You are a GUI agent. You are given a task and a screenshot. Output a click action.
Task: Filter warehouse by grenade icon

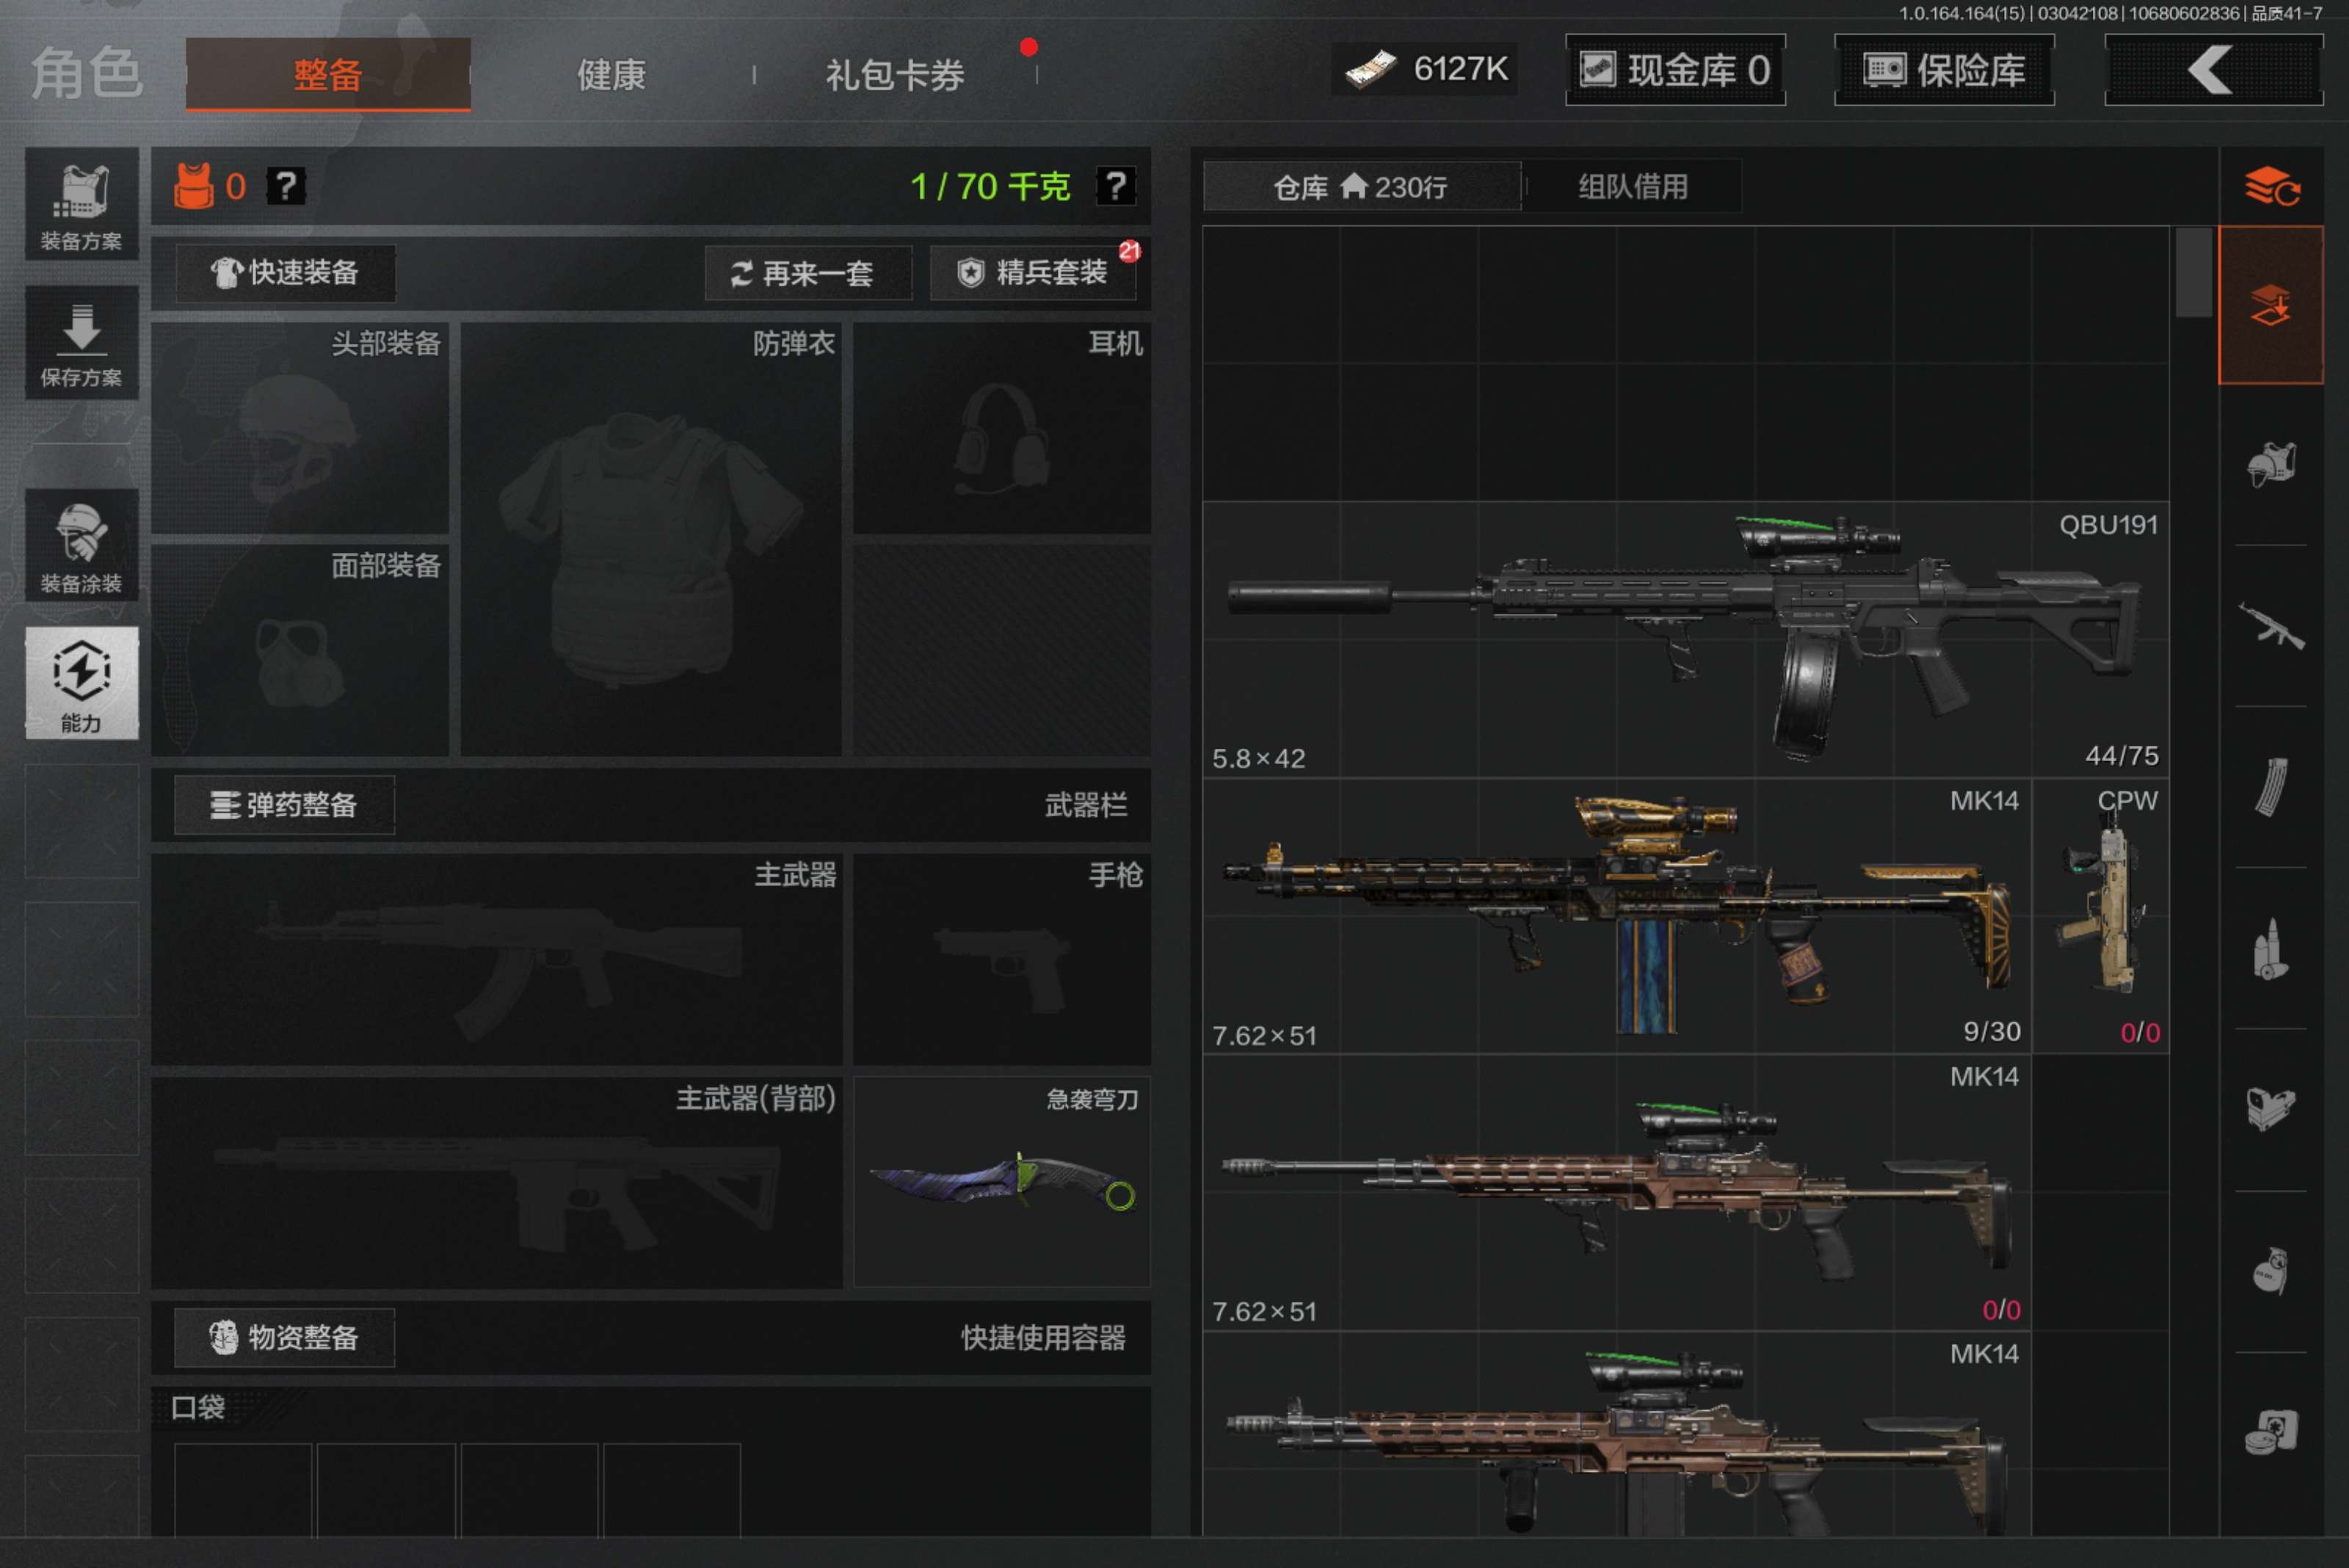[2270, 1271]
